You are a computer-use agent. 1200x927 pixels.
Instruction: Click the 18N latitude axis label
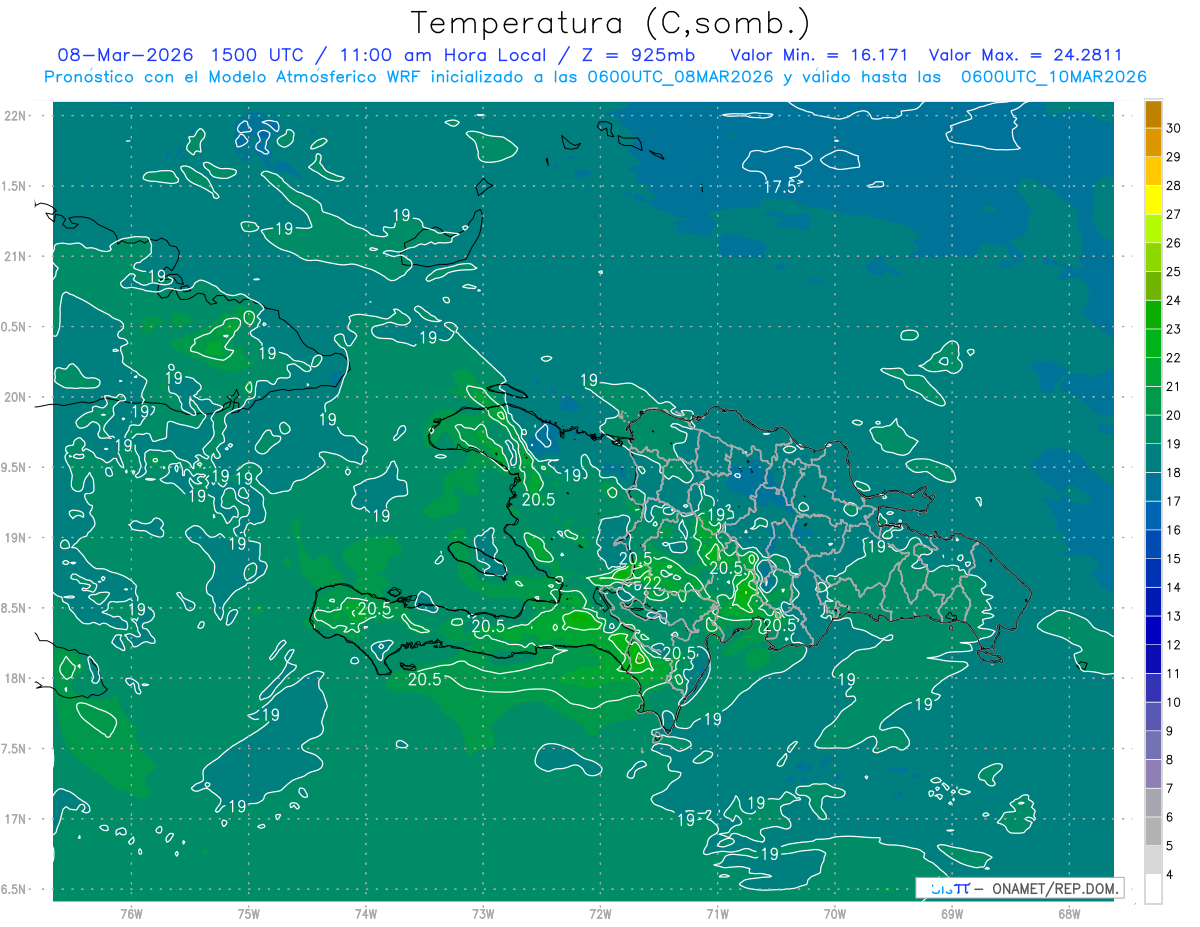pos(15,678)
